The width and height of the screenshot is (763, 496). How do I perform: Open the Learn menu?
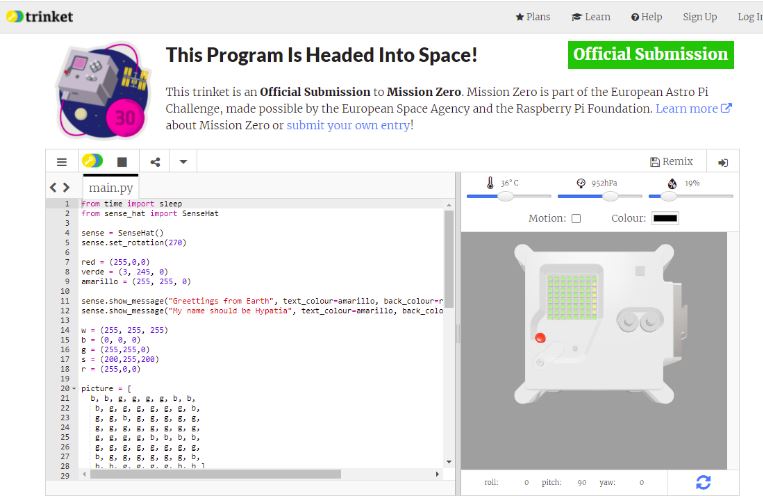coord(591,17)
